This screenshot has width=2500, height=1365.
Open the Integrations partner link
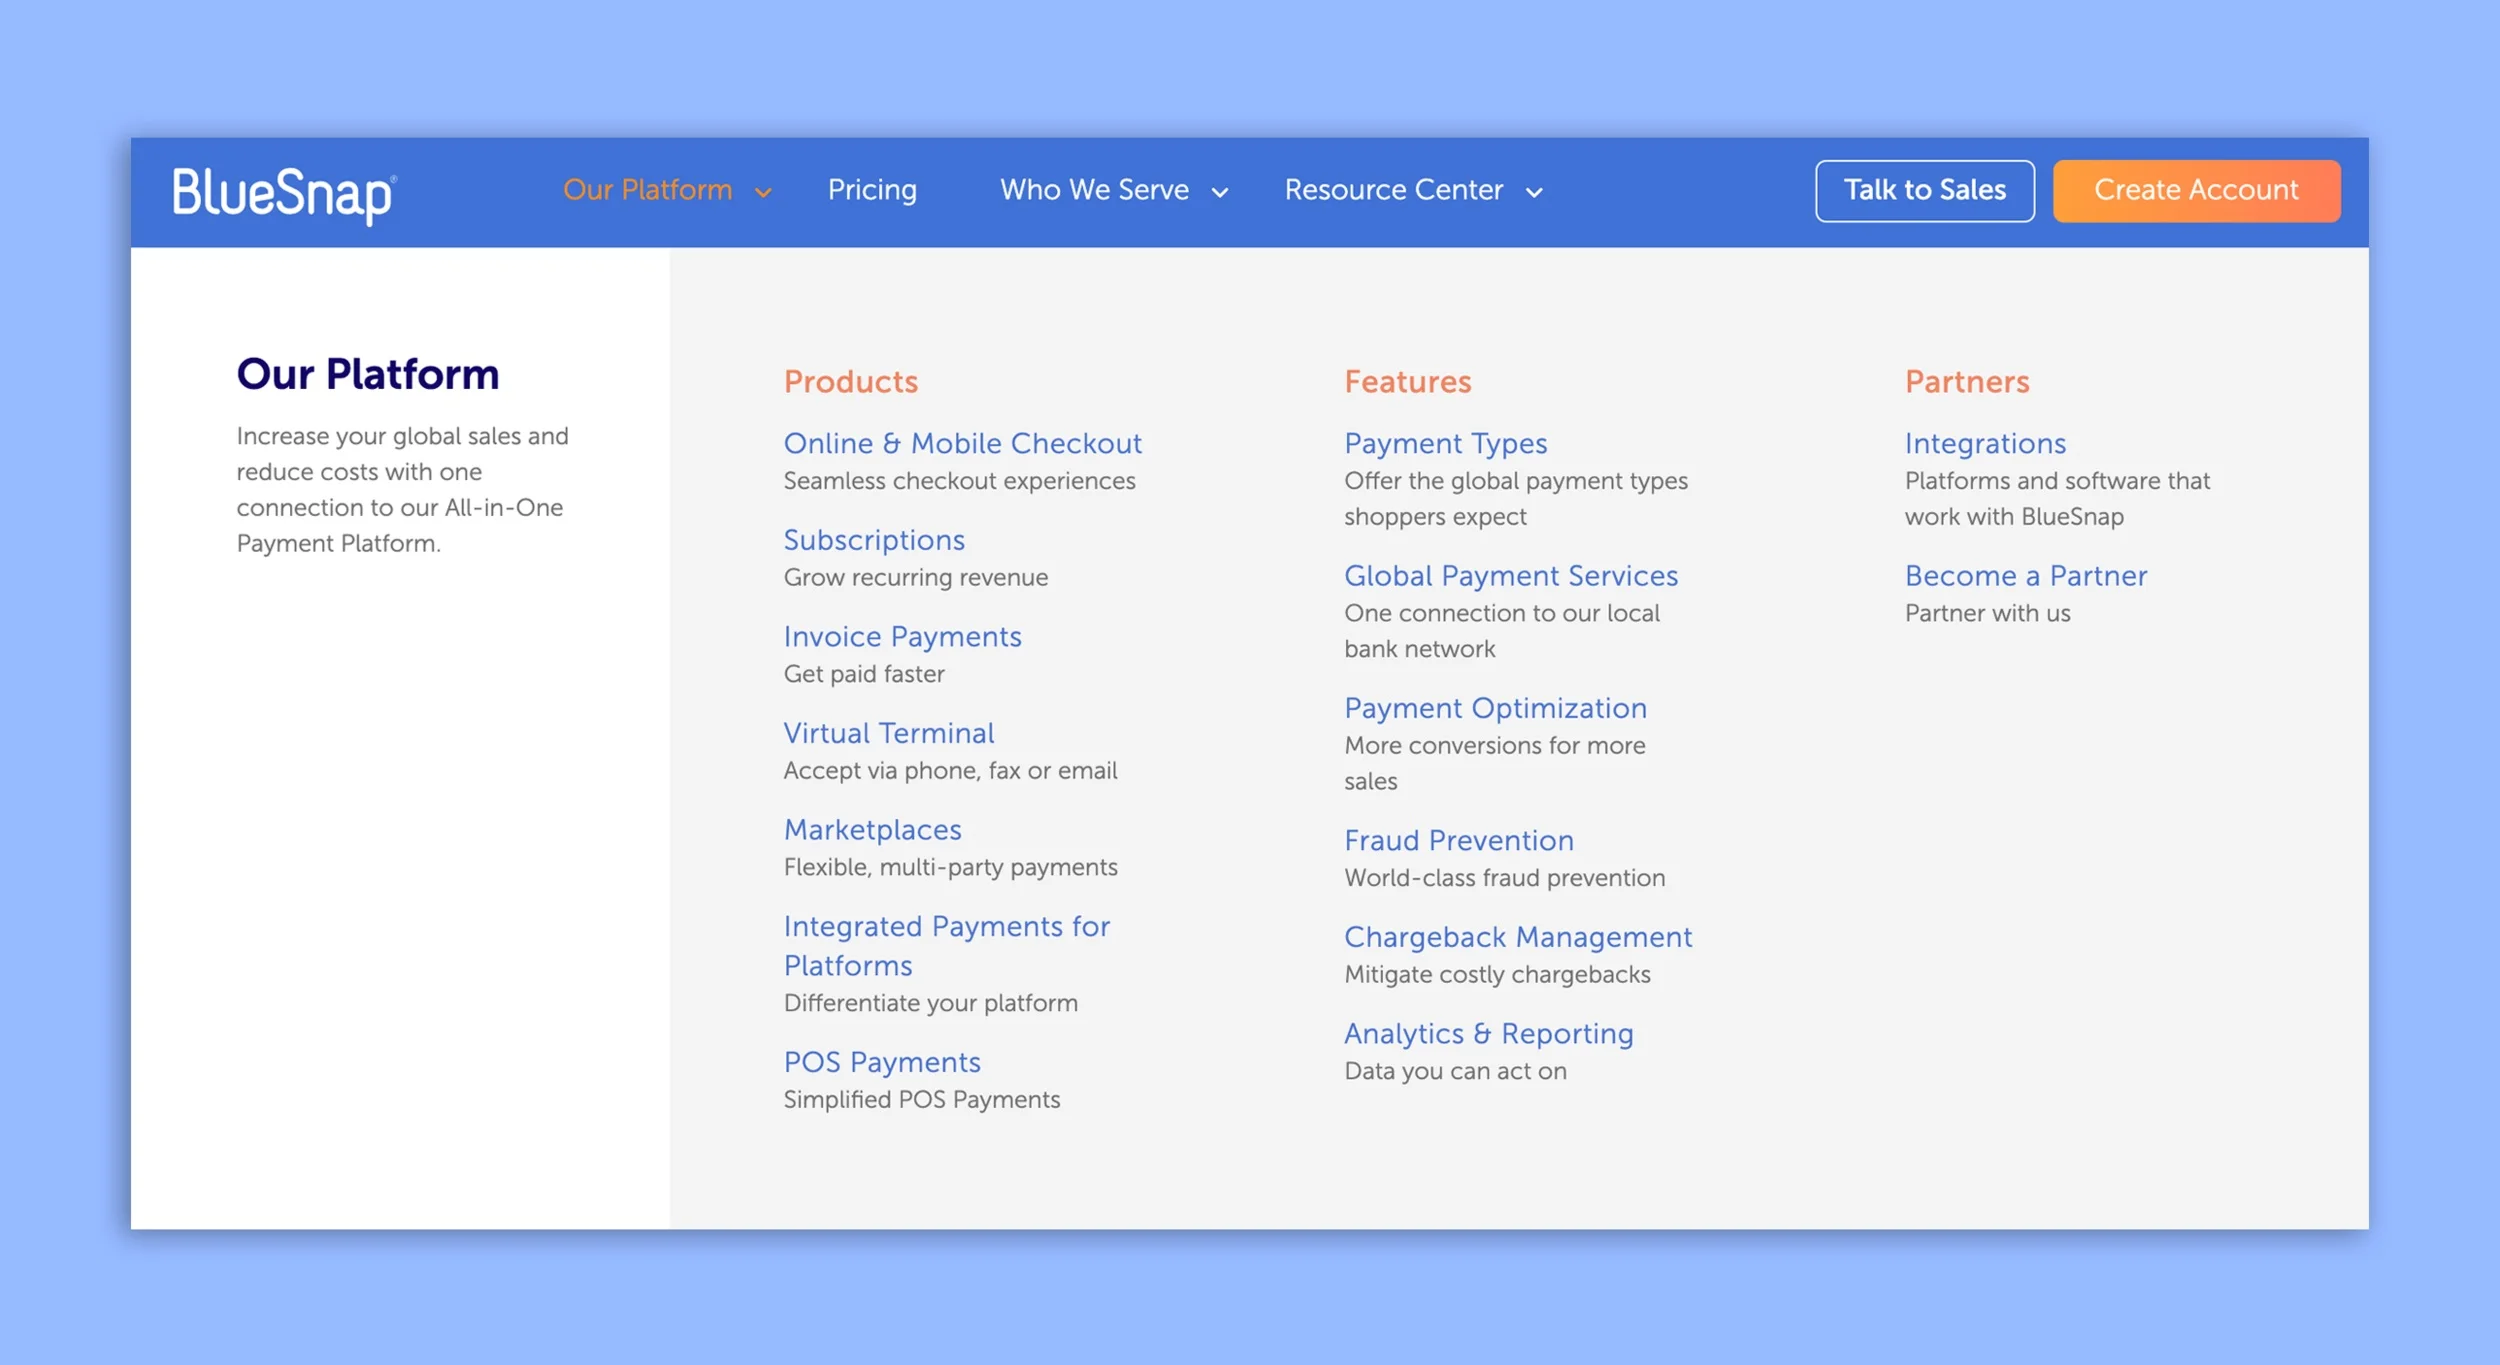[1985, 443]
